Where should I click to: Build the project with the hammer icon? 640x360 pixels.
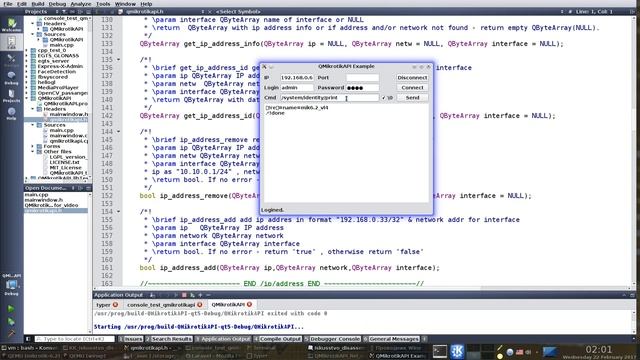pos(11,333)
